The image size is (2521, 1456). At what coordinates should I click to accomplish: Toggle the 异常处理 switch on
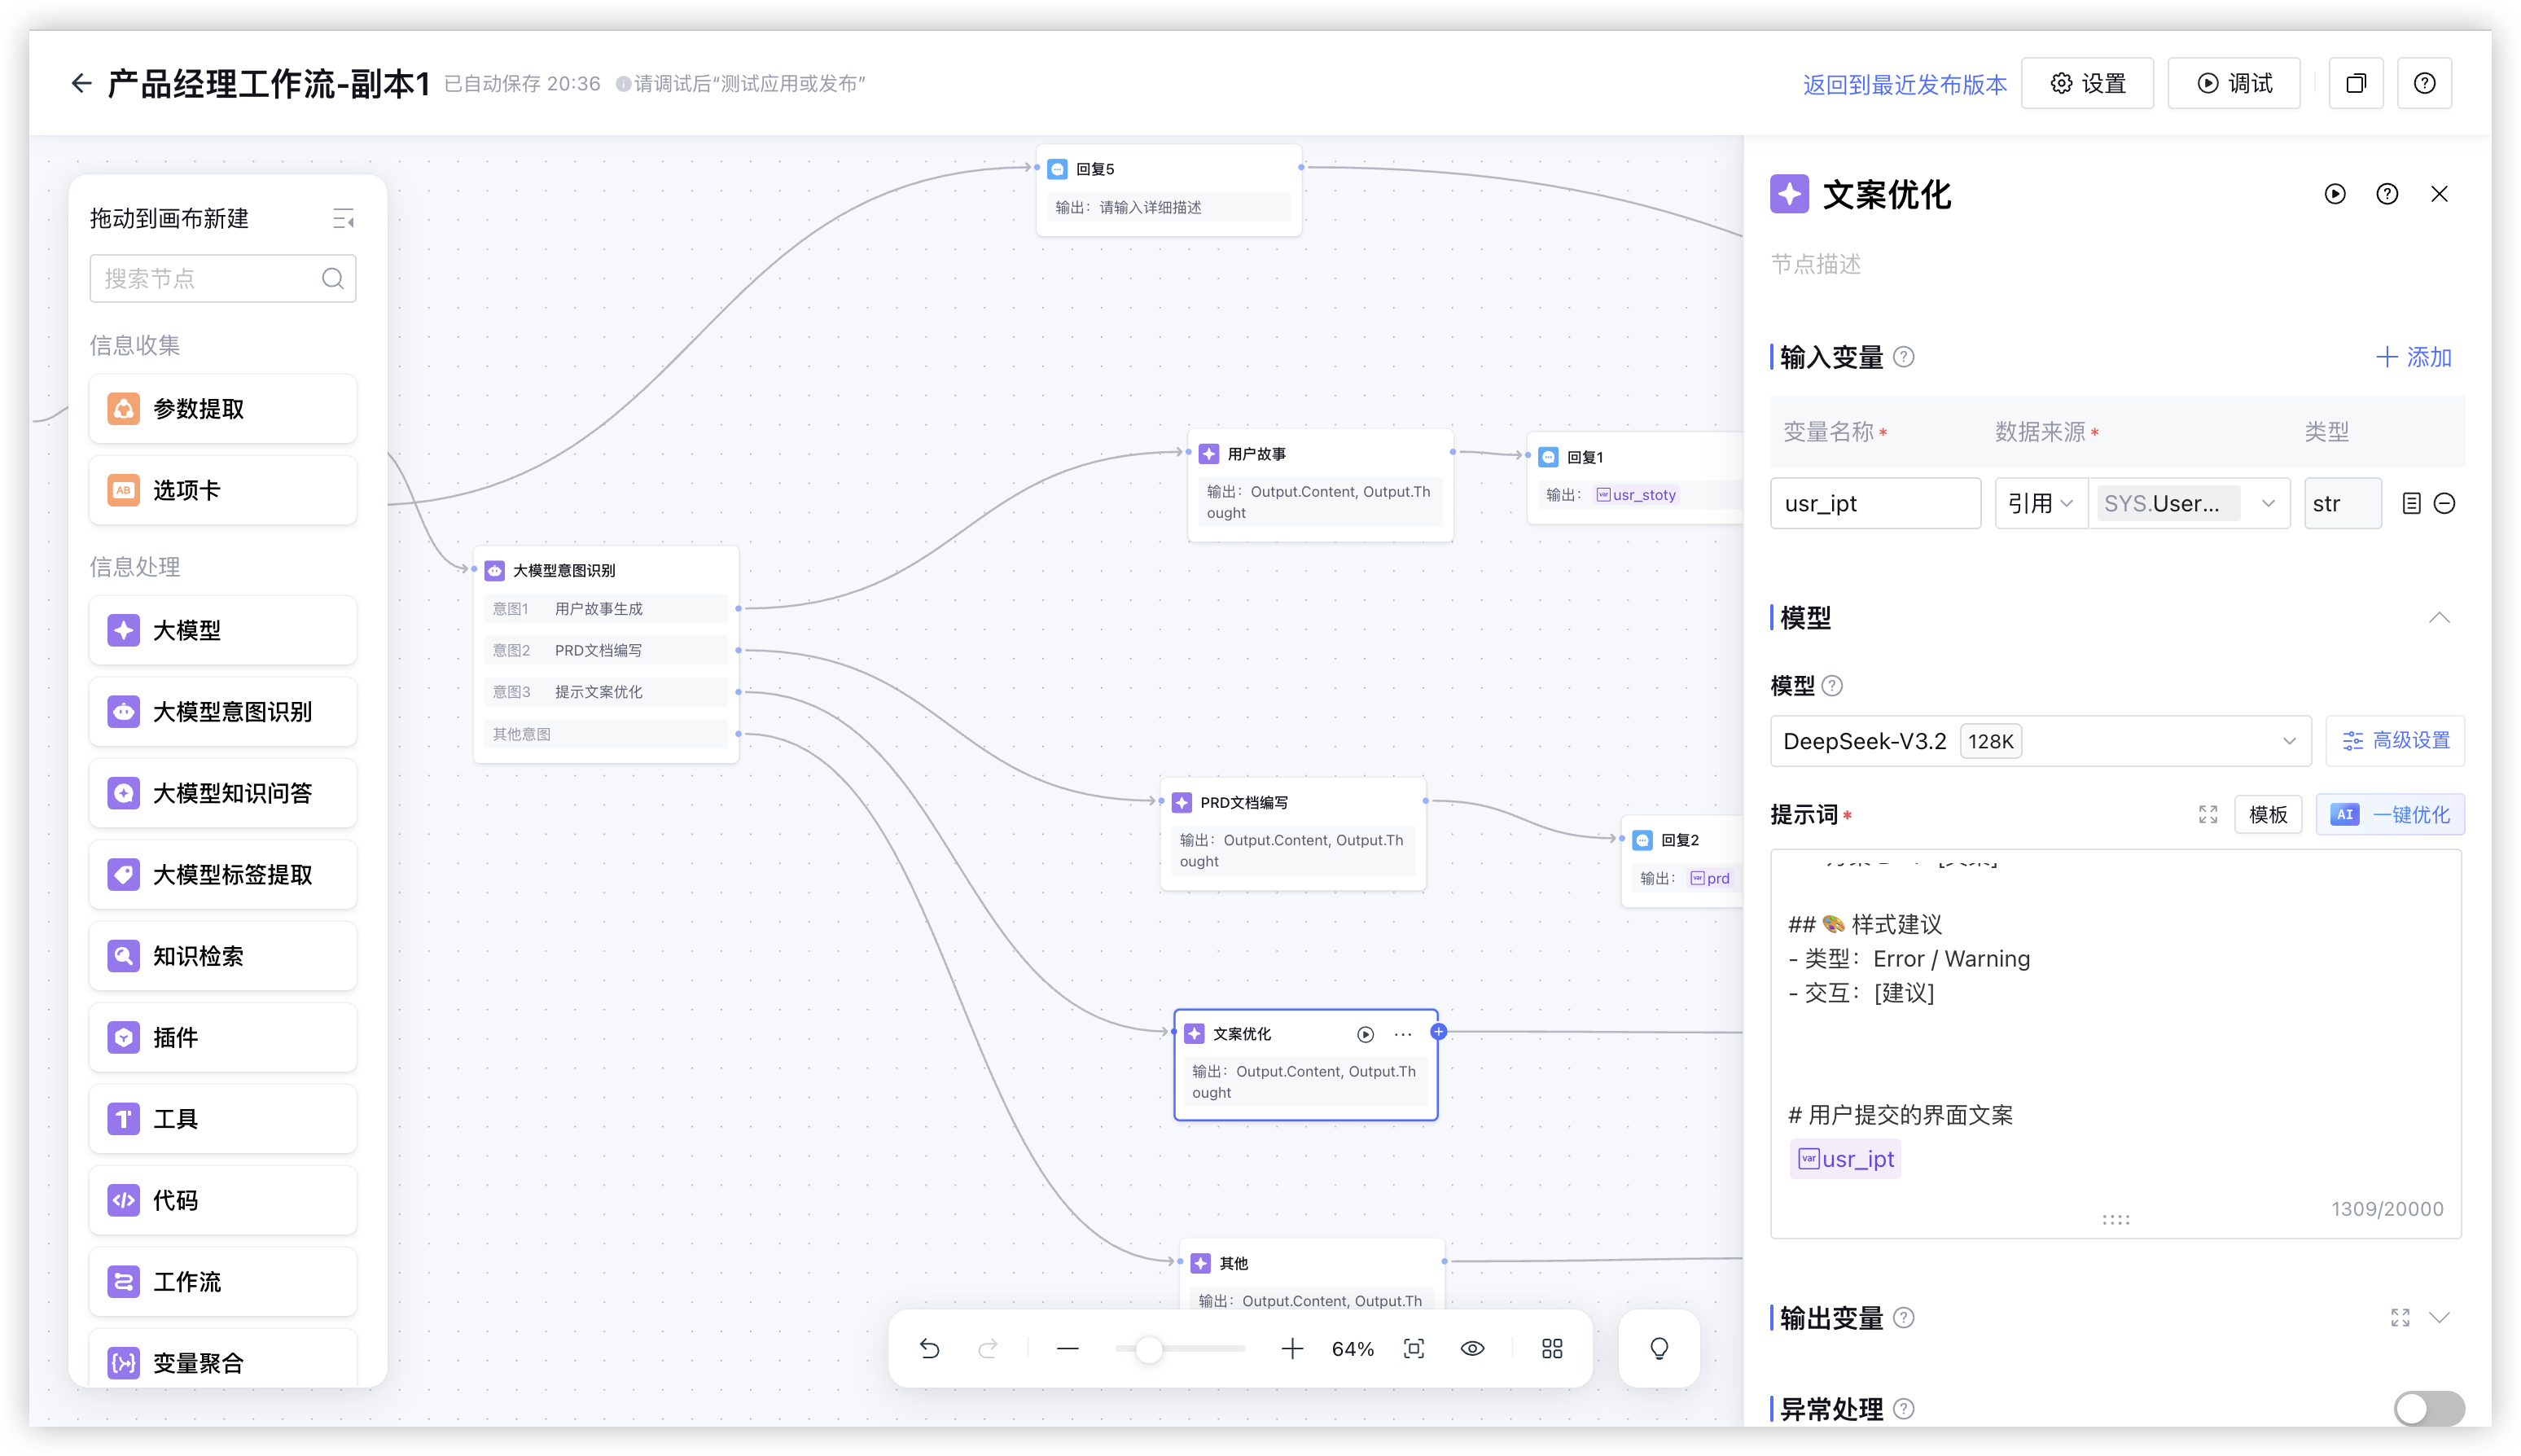click(2428, 1408)
